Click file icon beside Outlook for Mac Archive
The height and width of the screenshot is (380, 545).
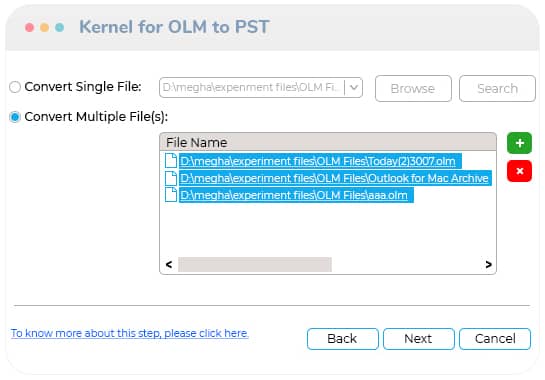coord(171,178)
